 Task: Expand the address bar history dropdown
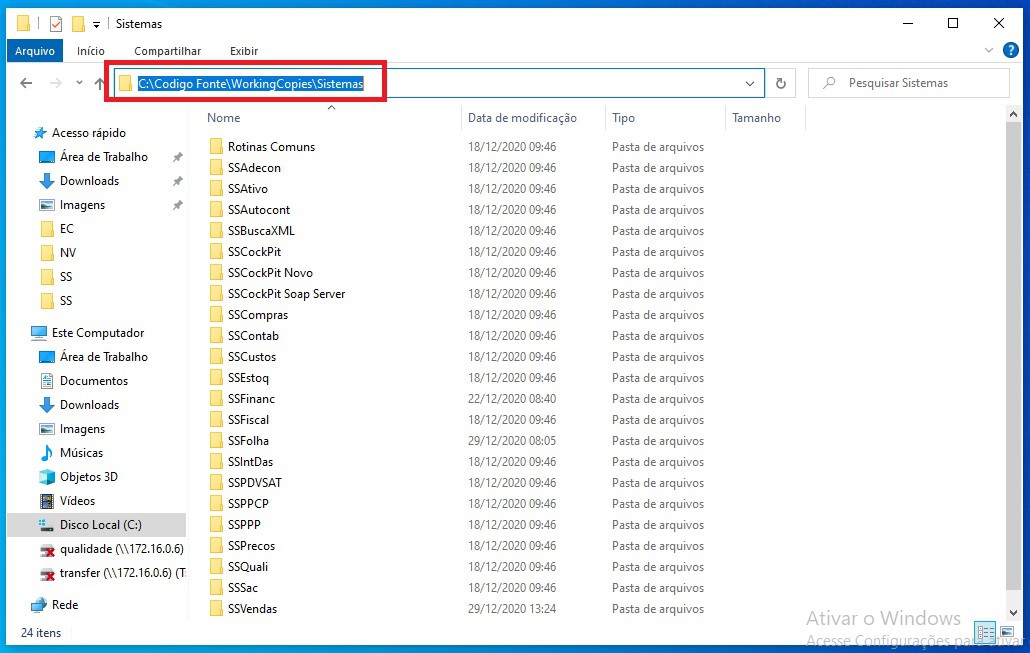click(750, 84)
